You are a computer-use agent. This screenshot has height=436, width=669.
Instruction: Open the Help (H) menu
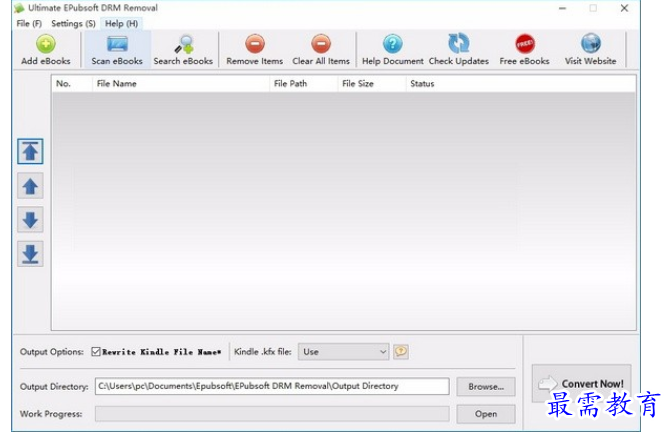tap(122, 23)
